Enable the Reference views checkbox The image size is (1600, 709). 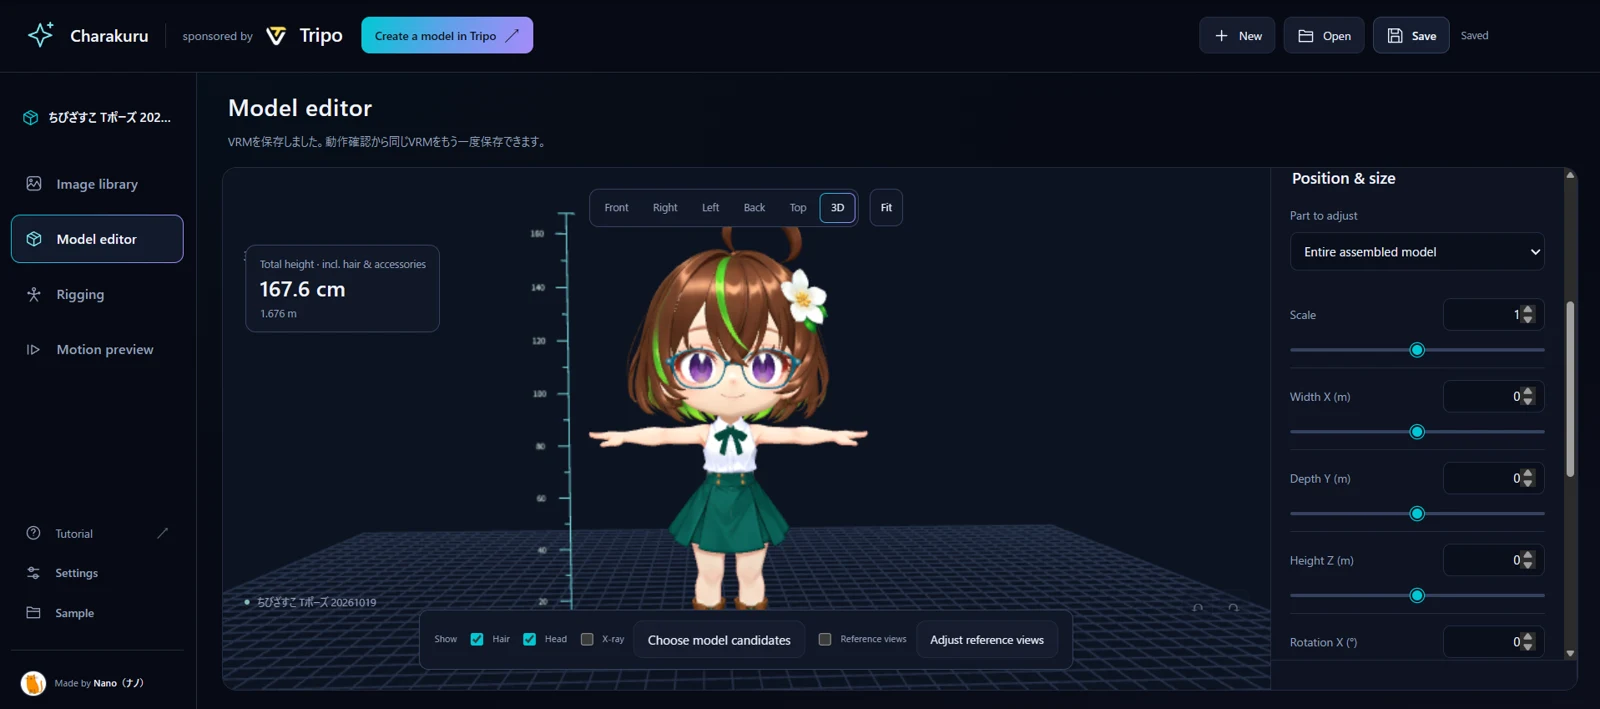pyautogui.click(x=825, y=639)
